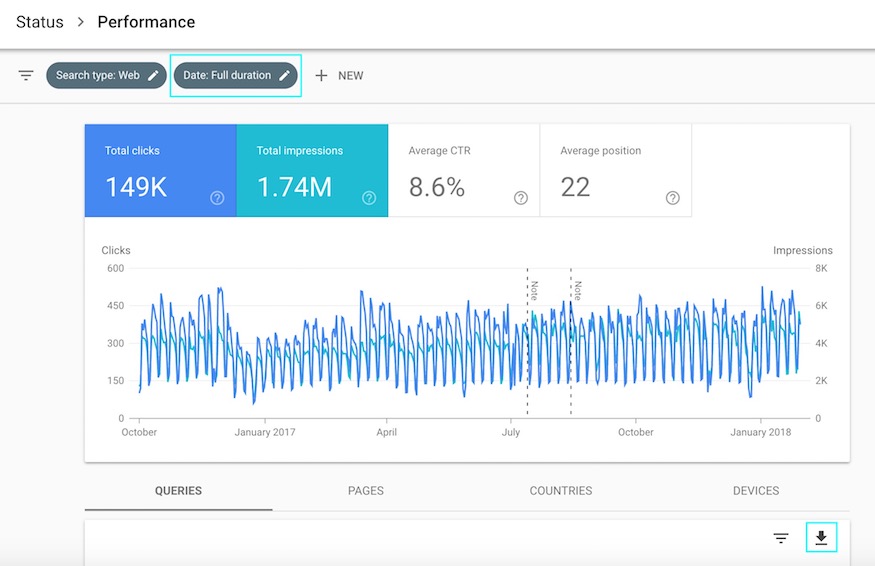Click the April axis label
Image resolution: width=875 pixels, height=566 pixels.
(386, 432)
